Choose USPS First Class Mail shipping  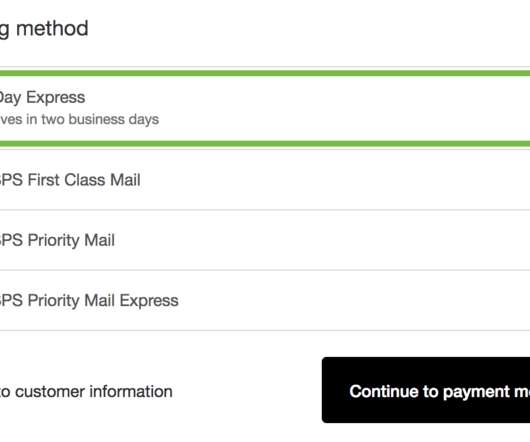tap(265, 180)
